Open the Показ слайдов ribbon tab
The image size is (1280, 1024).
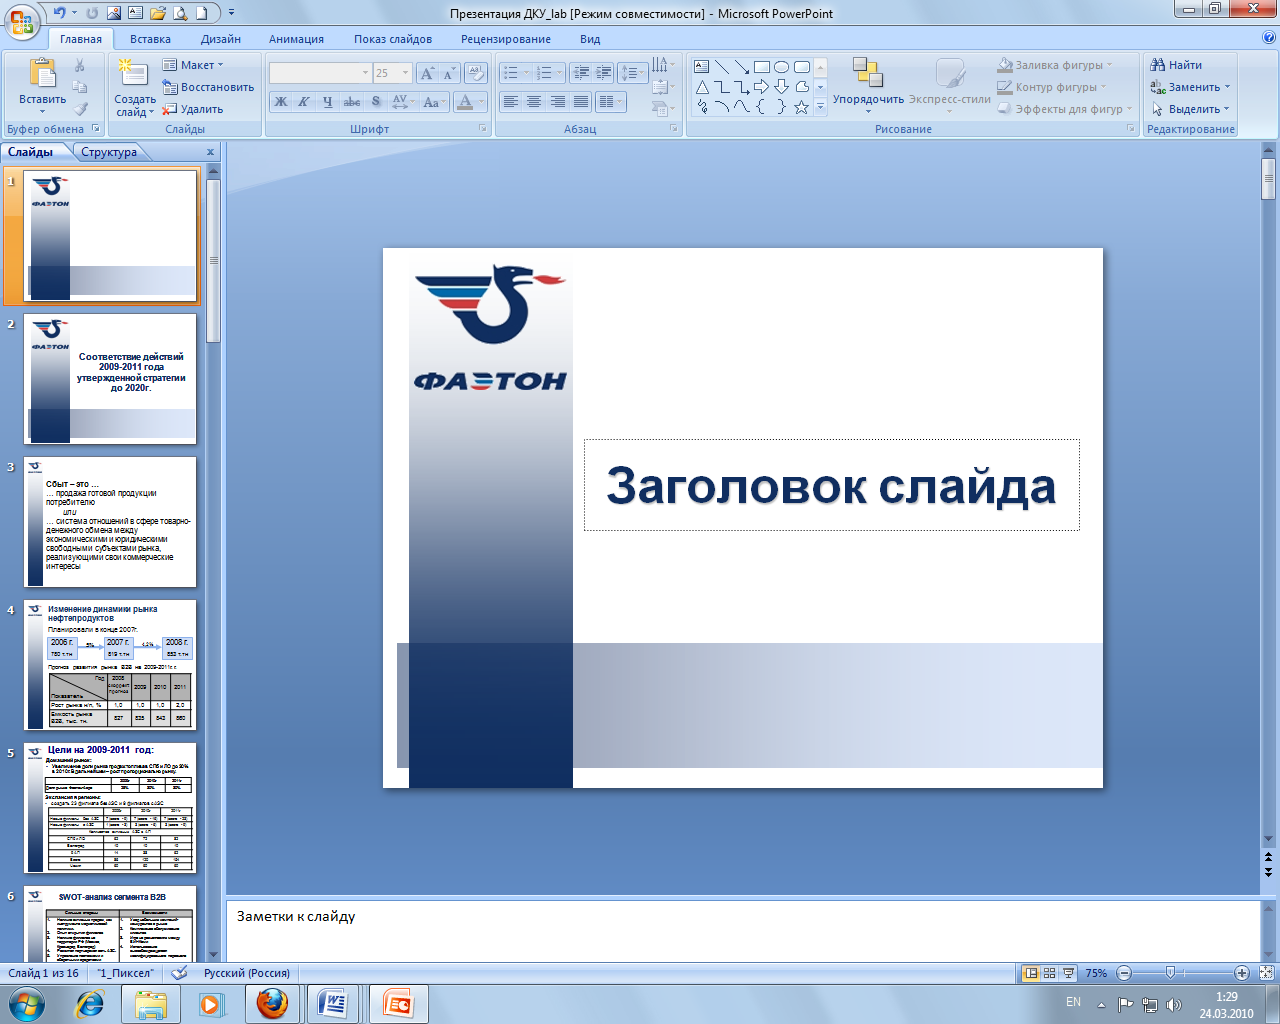(x=393, y=39)
